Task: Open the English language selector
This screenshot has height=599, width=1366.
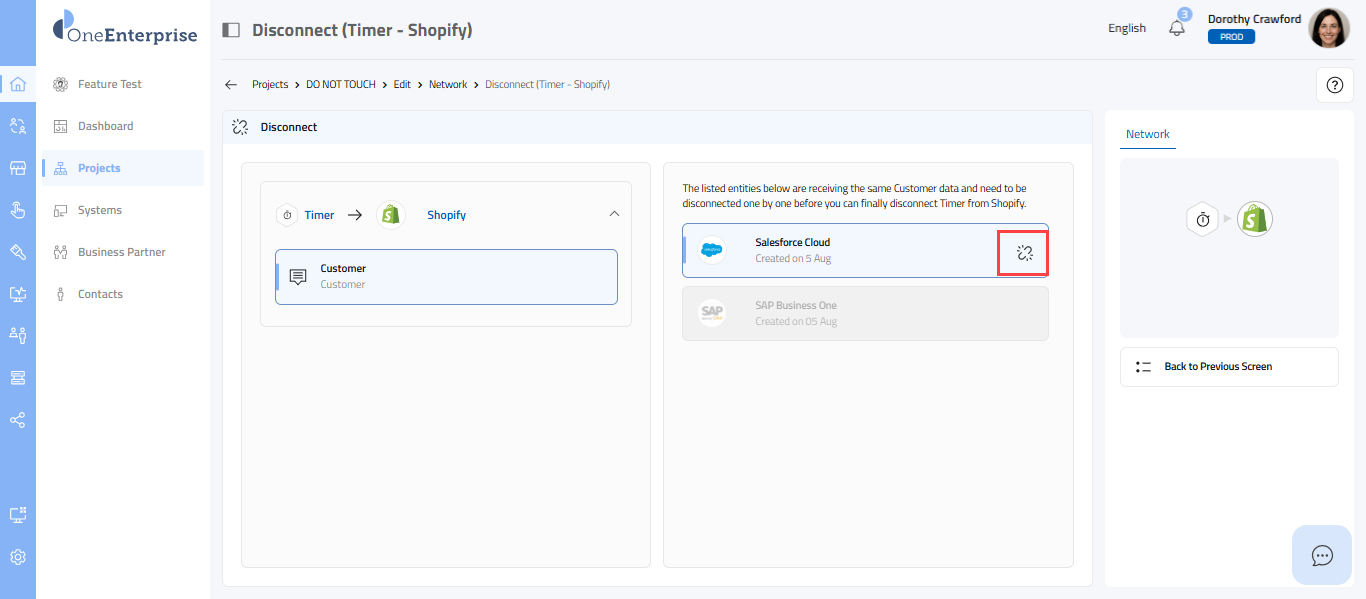Action: (x=1126, y=28)
